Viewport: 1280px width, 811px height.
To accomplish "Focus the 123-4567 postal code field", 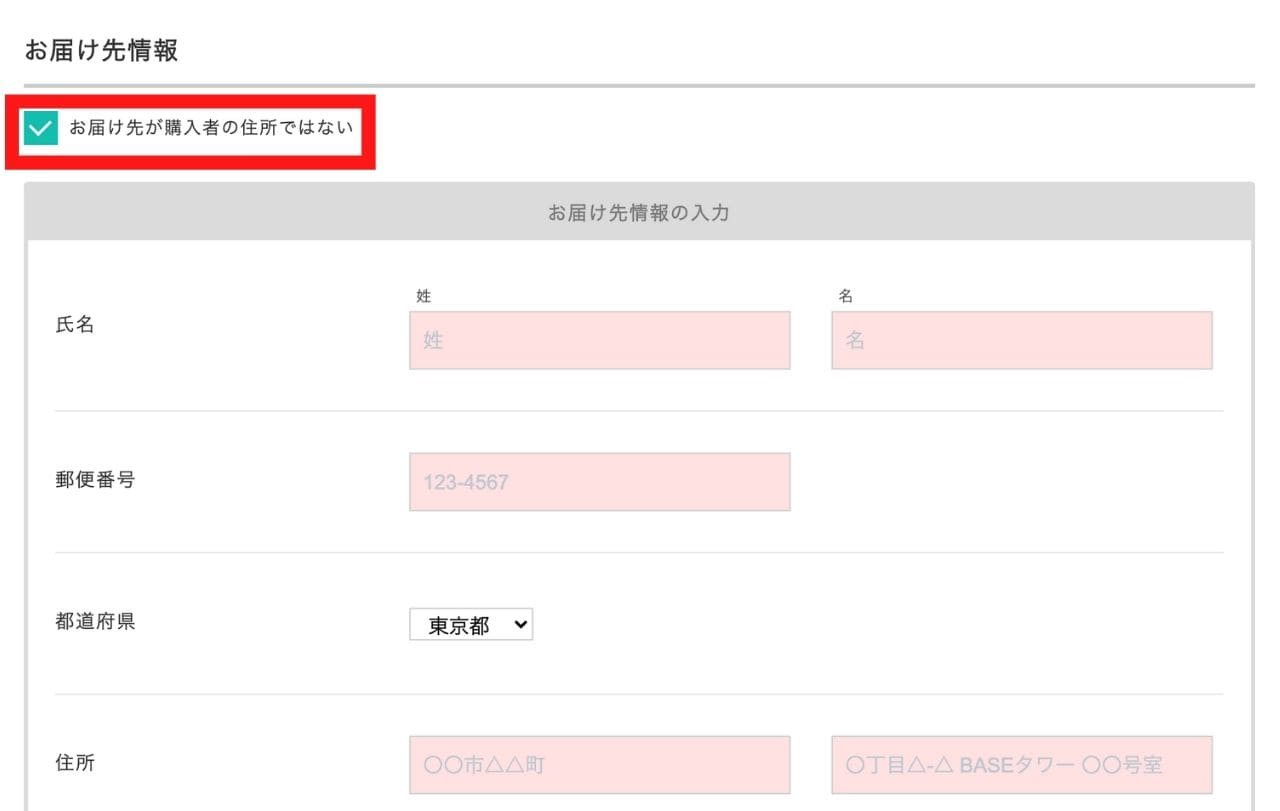I will point(600,482).
